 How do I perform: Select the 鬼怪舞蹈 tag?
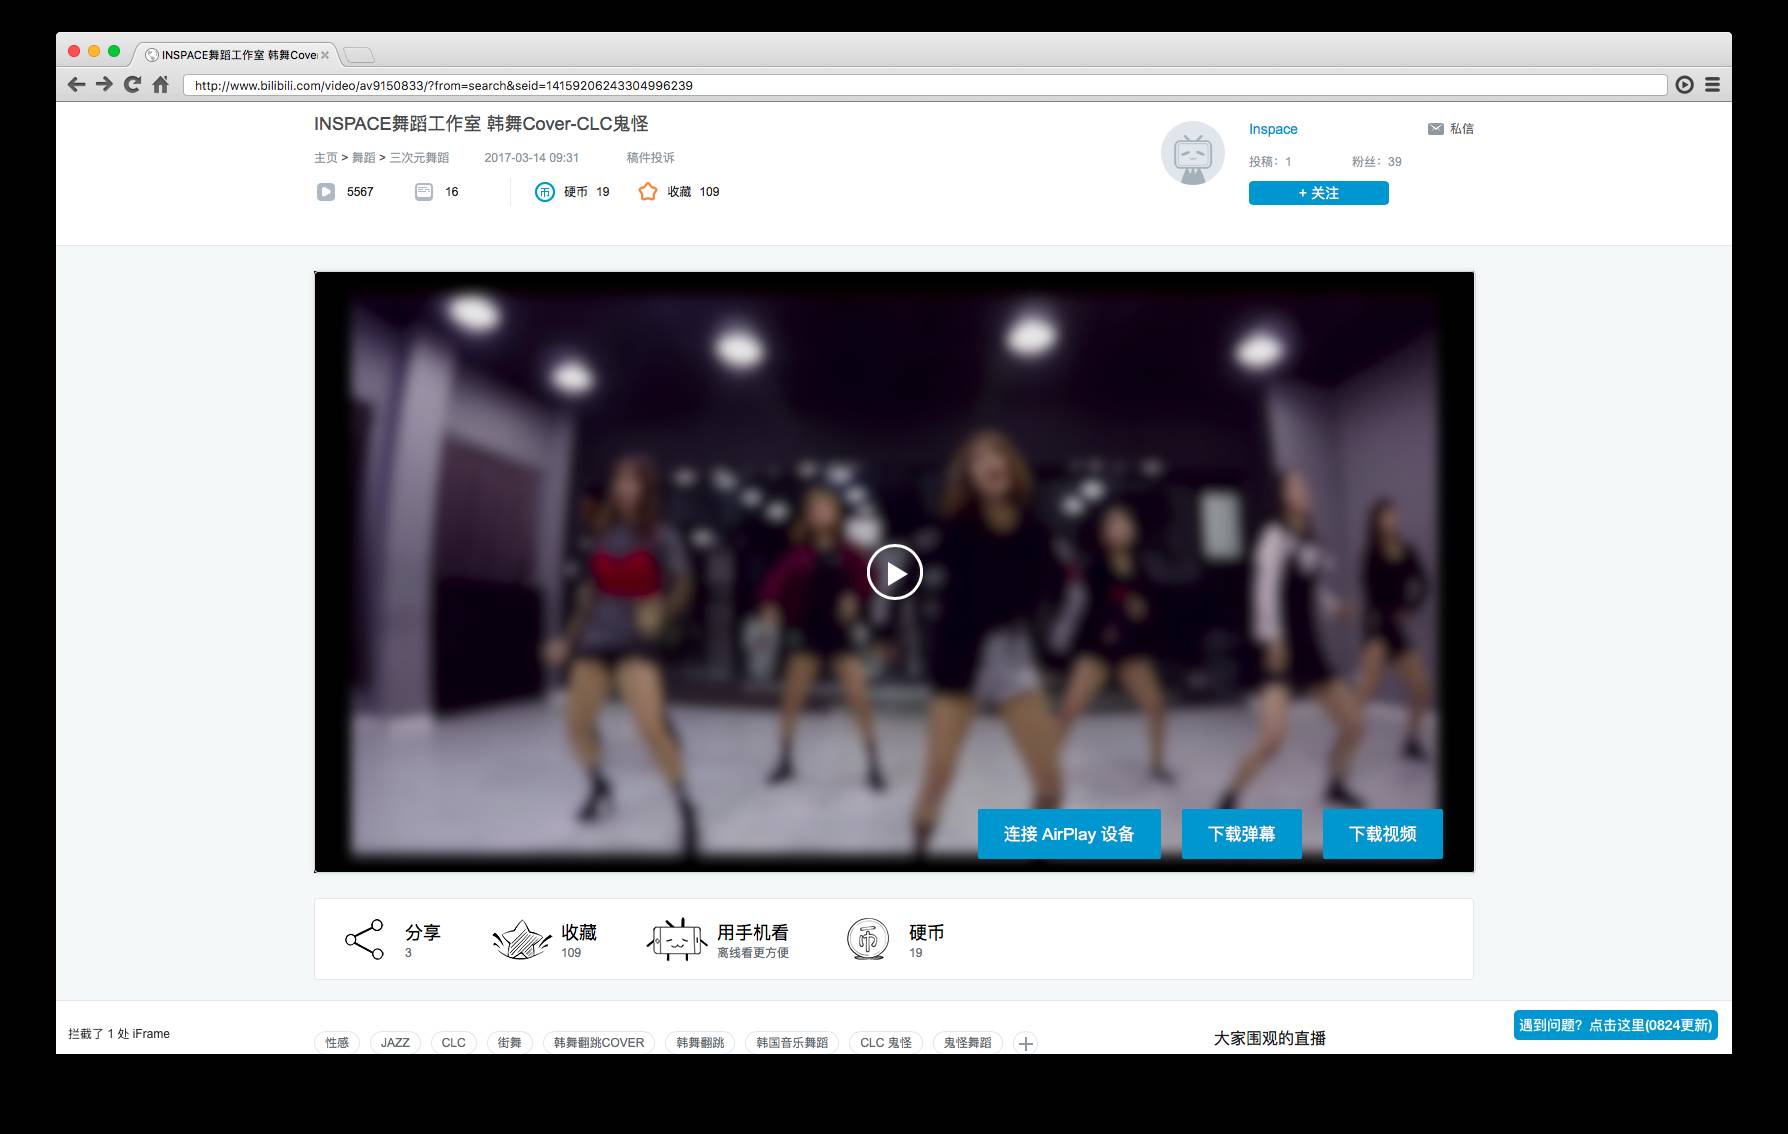[x=968, y=1042]
